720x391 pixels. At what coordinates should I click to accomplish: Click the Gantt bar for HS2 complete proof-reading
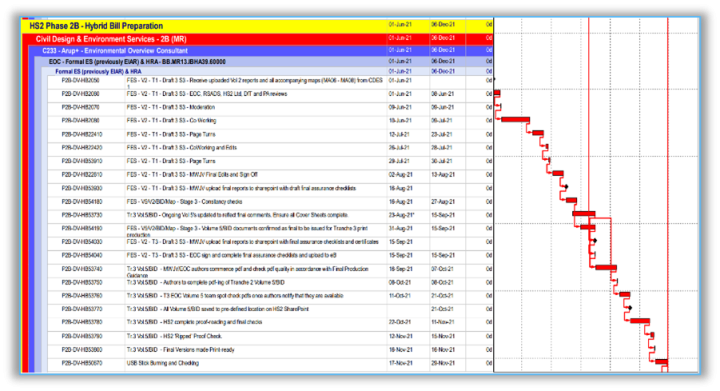coord(640,320)
